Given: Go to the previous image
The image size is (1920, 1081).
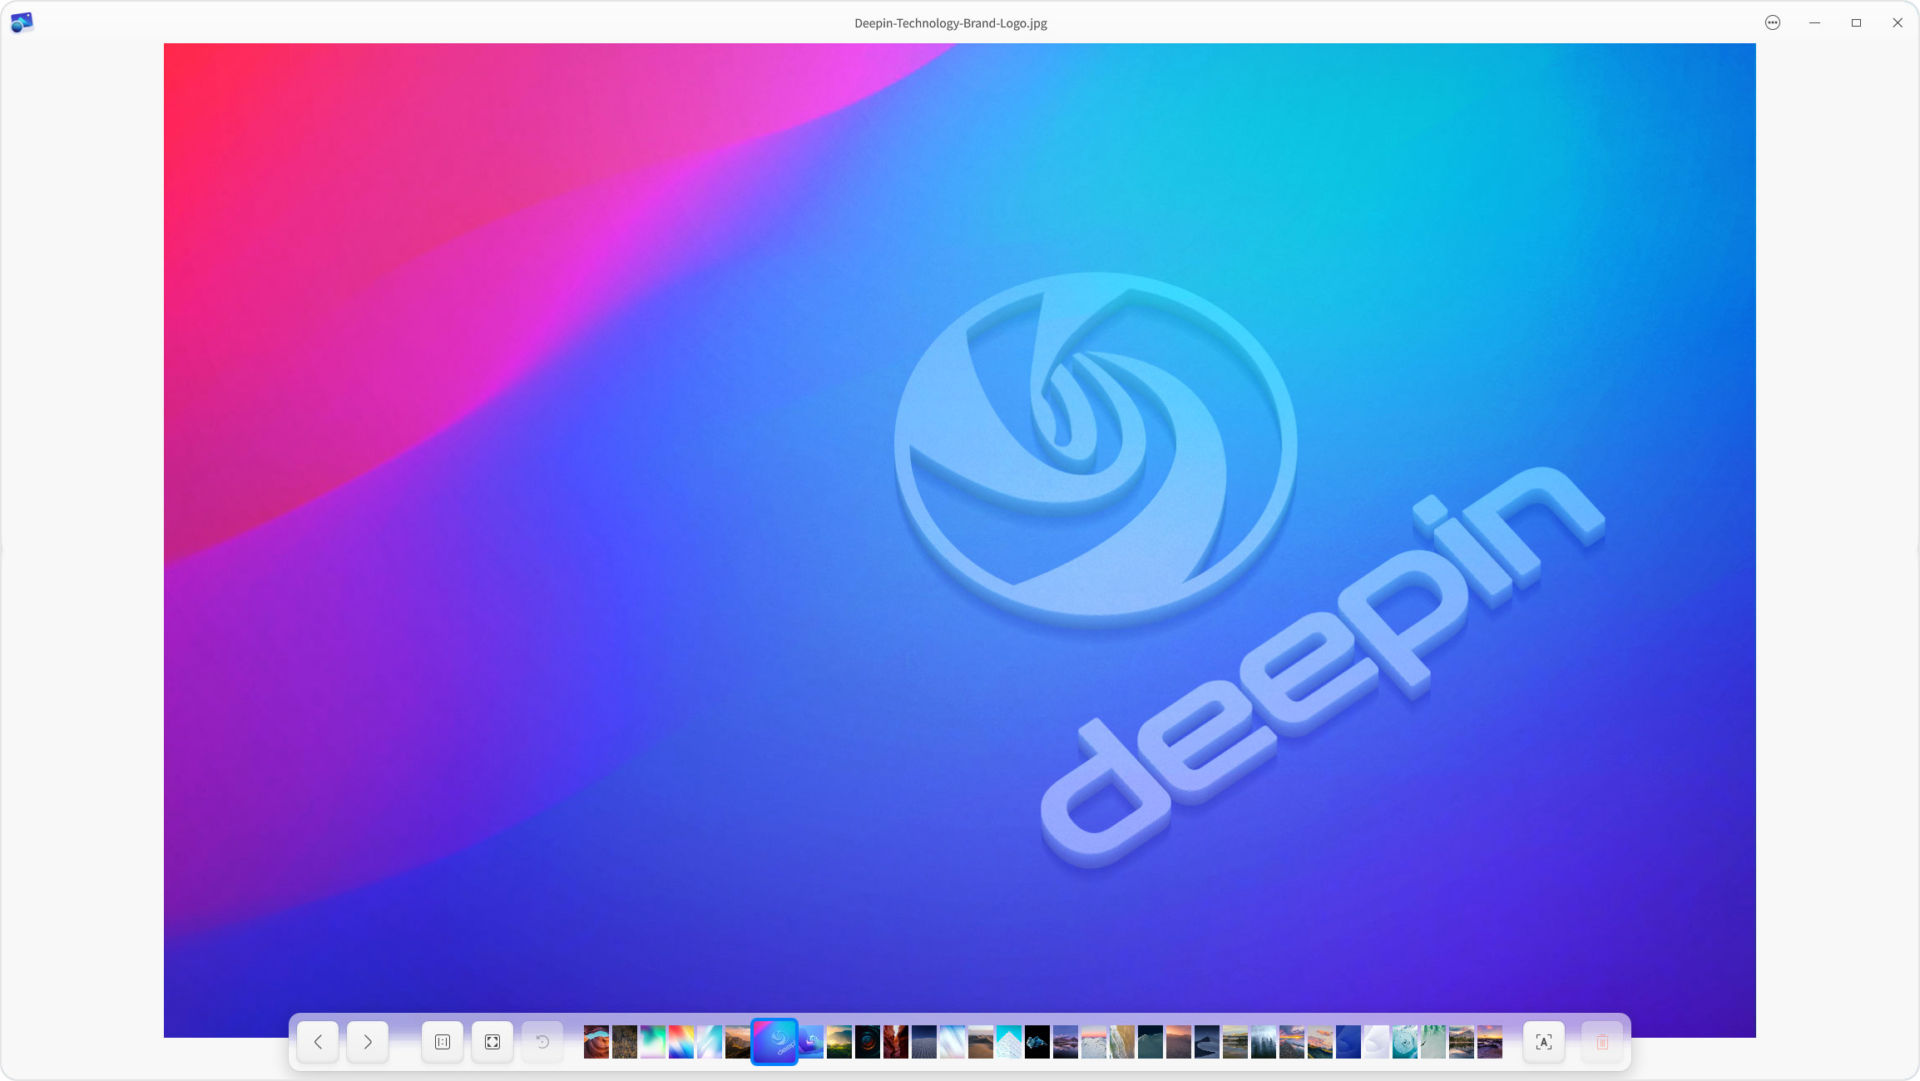Looking at the screenshot, I should [318, 1042].
